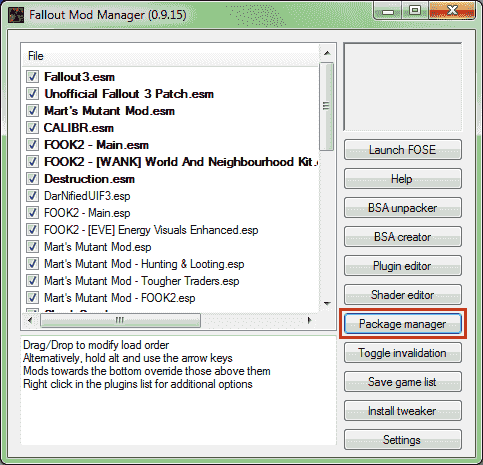This screenshot has width=483, height=465.
Task: Open the Shader editor
Action: pyautogui.click(x=403, y=295)
